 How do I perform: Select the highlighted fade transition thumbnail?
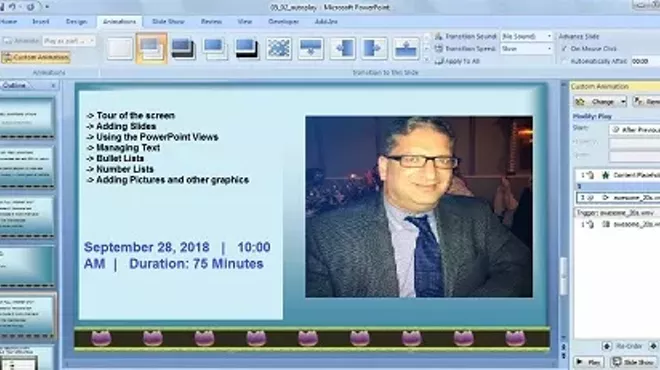pyautogui.click(x=152, y=48)
